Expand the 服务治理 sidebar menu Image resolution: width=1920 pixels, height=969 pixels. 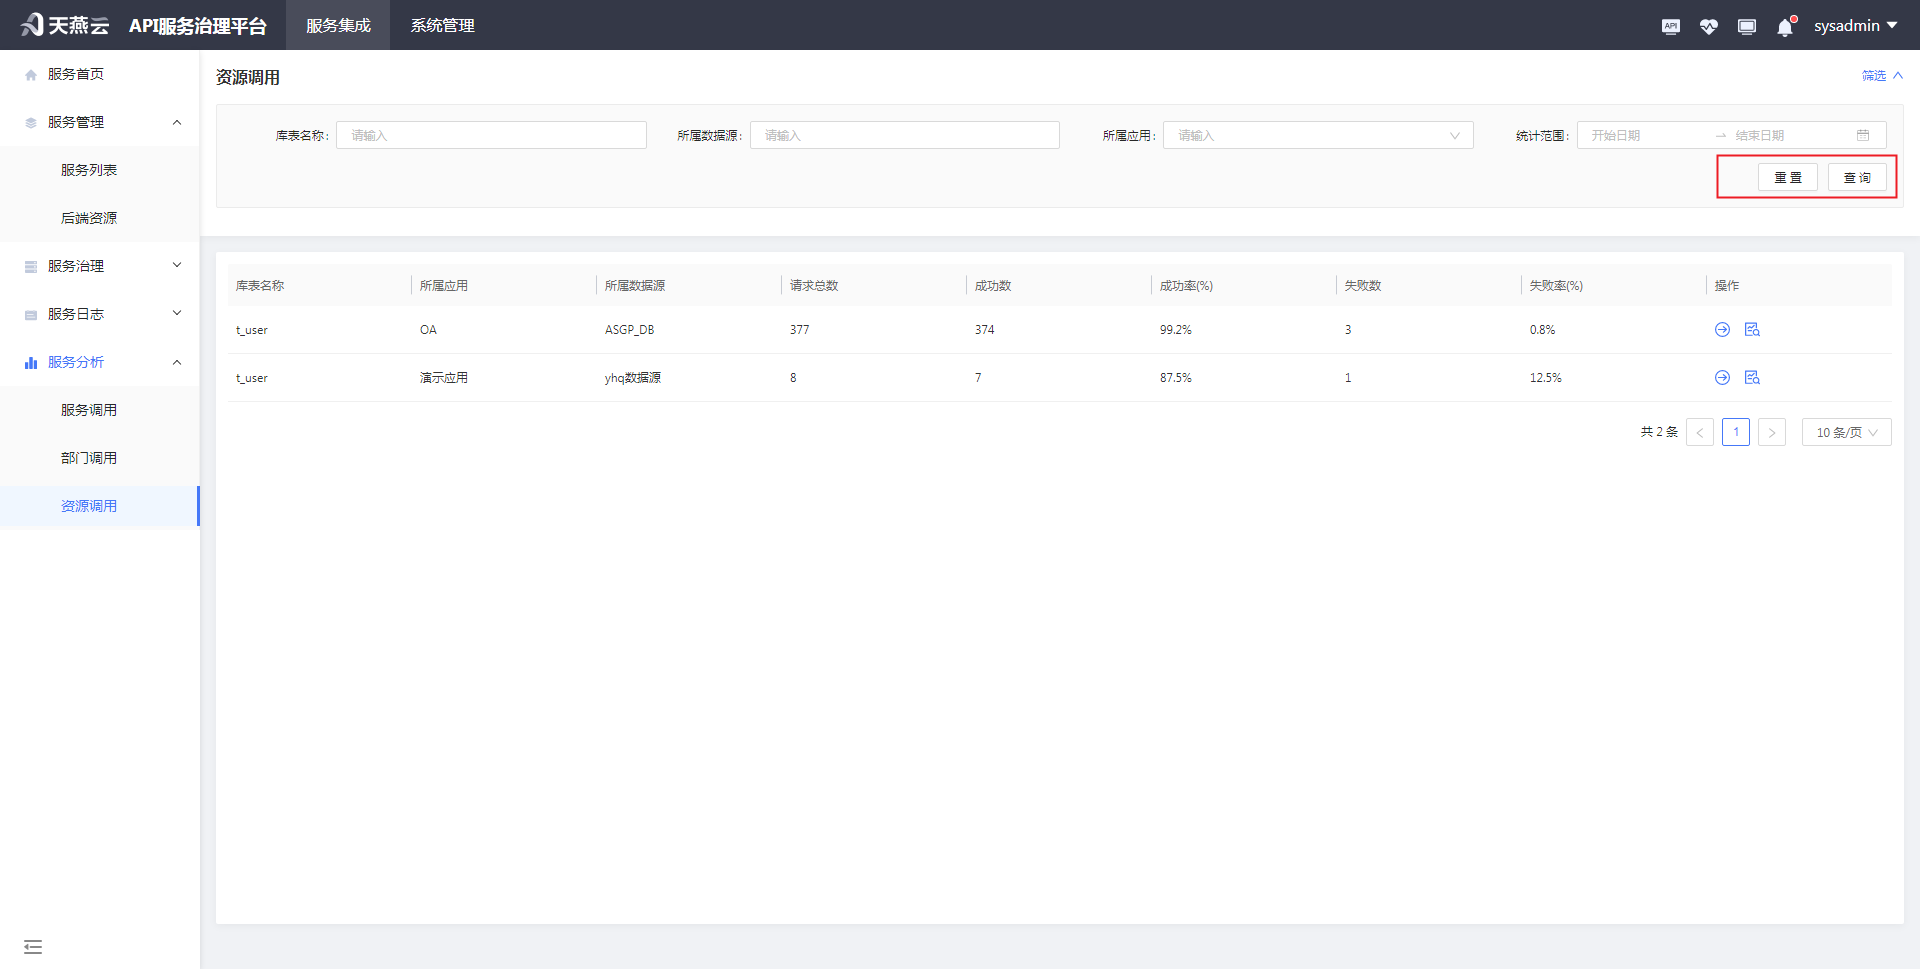point(100,266)
